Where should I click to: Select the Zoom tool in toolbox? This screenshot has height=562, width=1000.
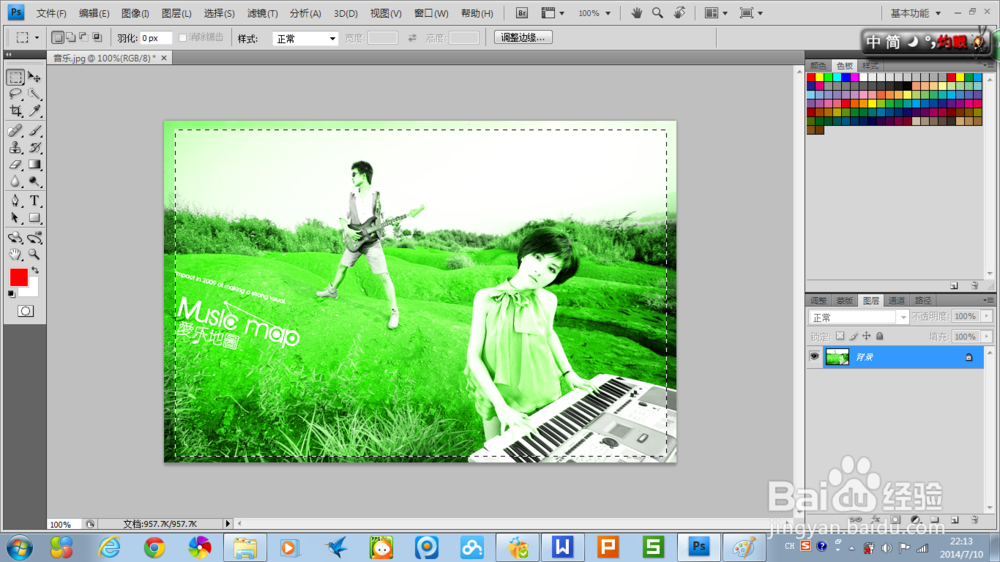[x=34, y=255]
